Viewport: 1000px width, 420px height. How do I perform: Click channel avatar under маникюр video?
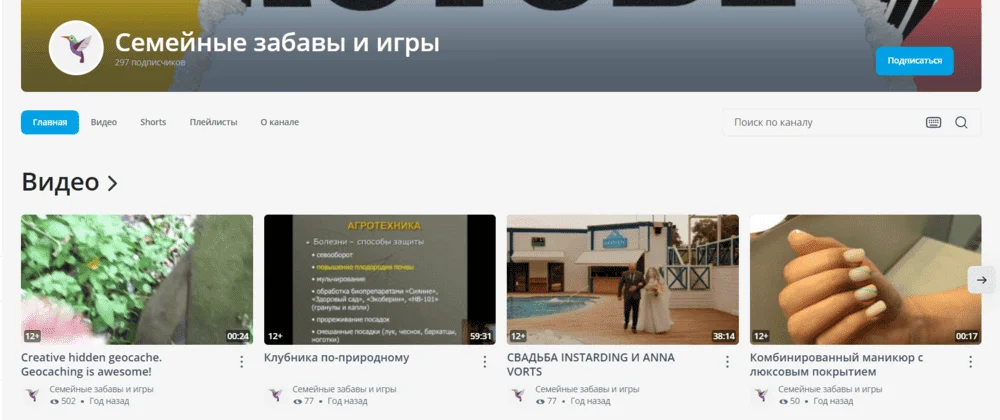(x=761, y=395)
